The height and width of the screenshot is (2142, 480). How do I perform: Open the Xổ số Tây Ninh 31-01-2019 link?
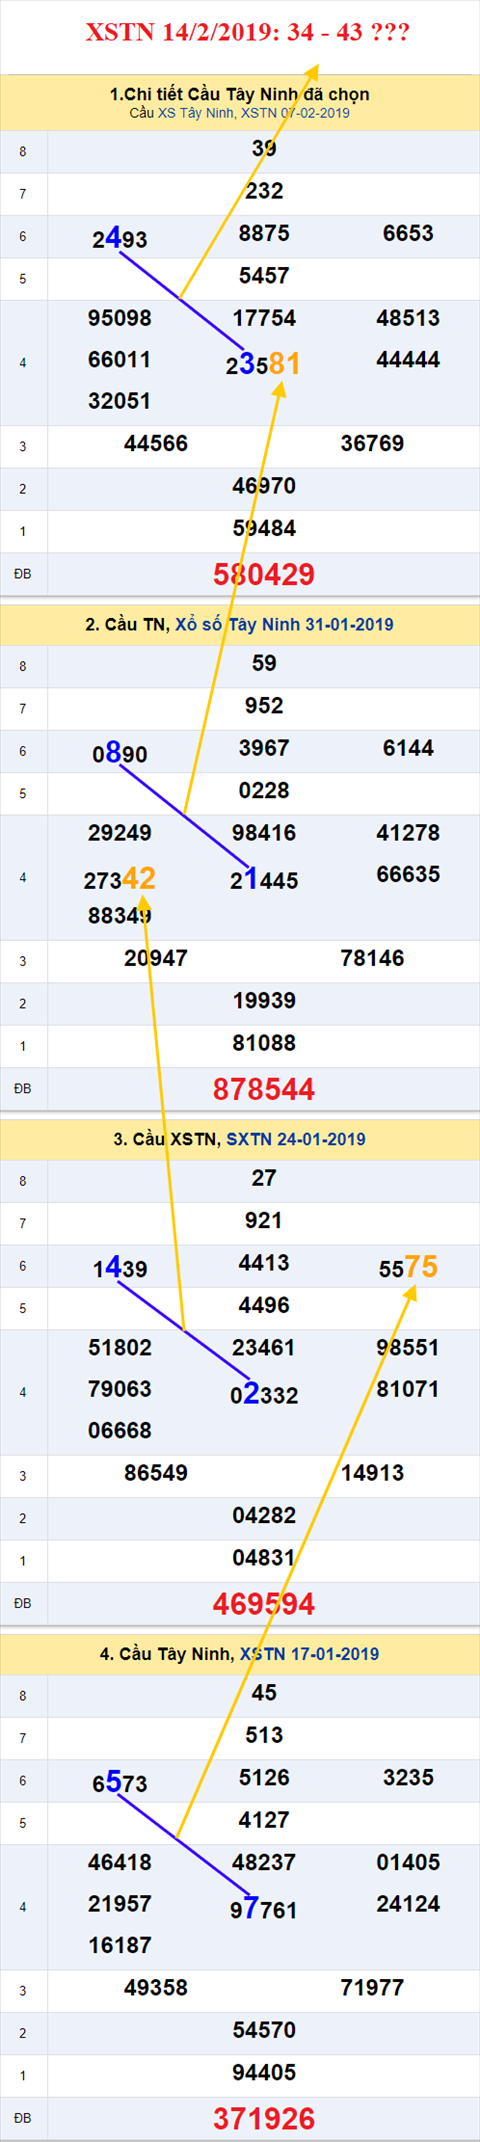click(284, 624)
